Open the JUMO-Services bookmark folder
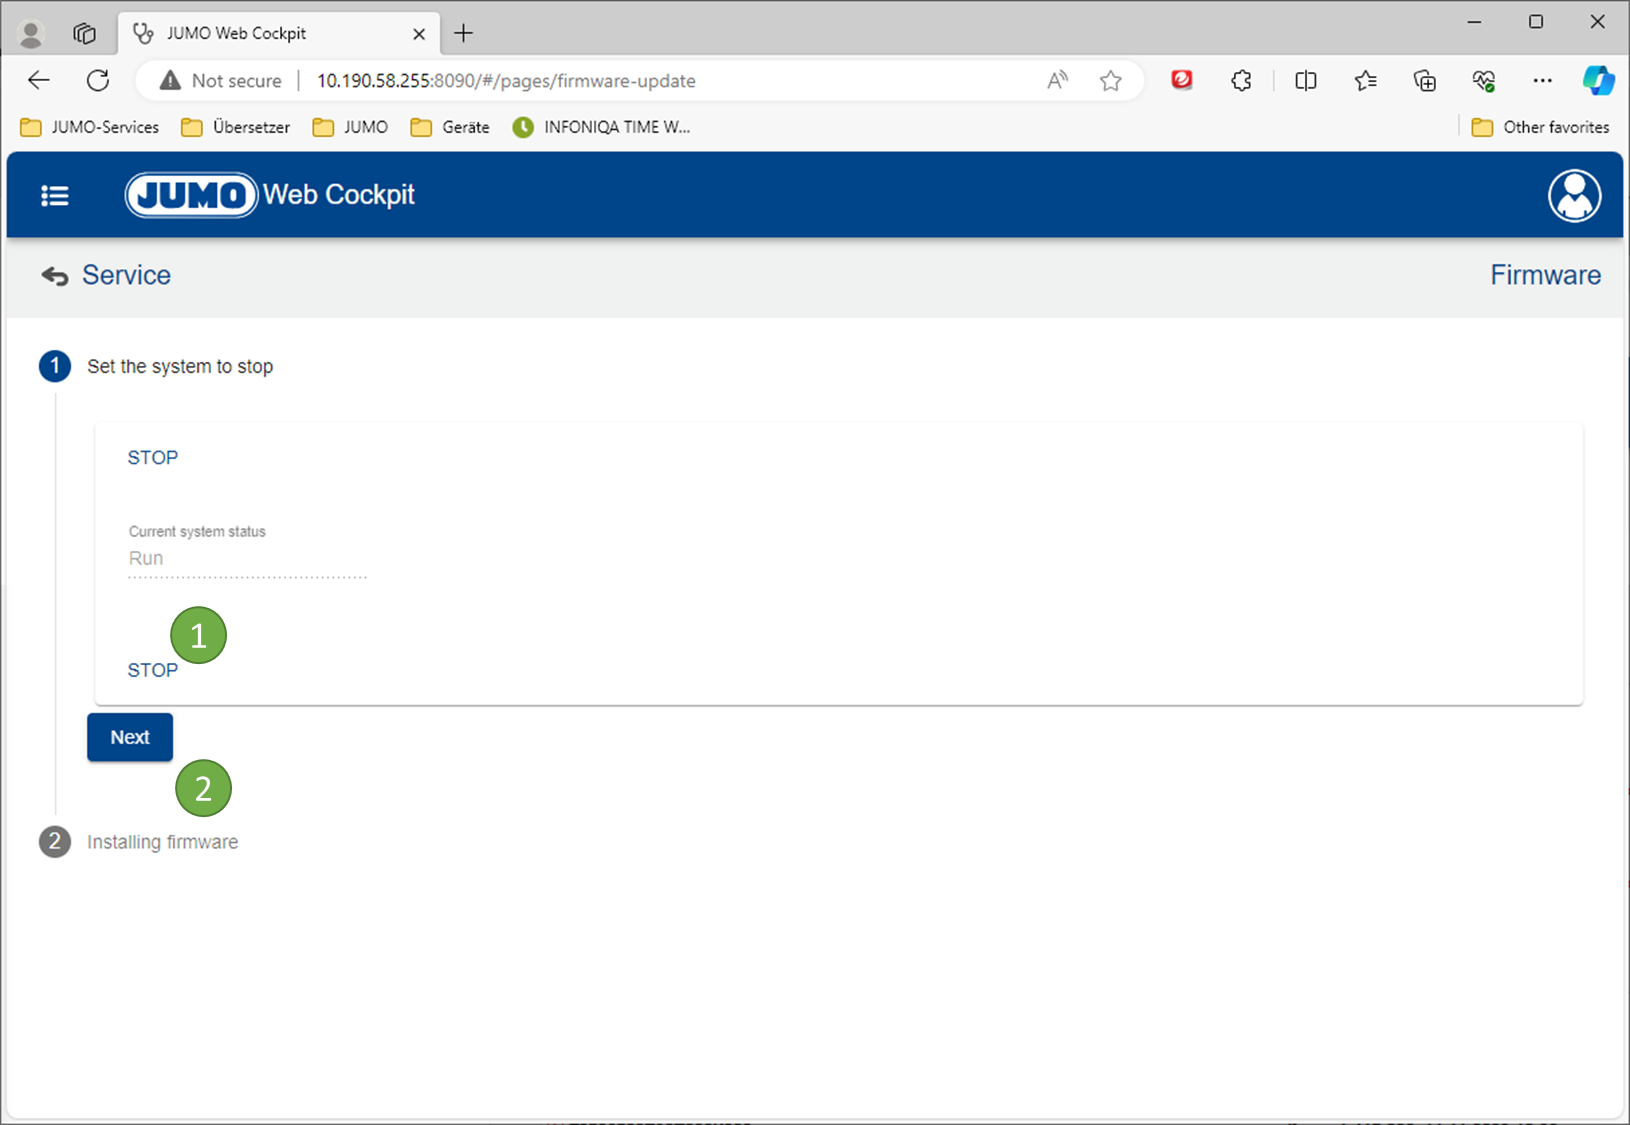The height and width of the screenshot is (1125, 1630). (x=90, y=127)
